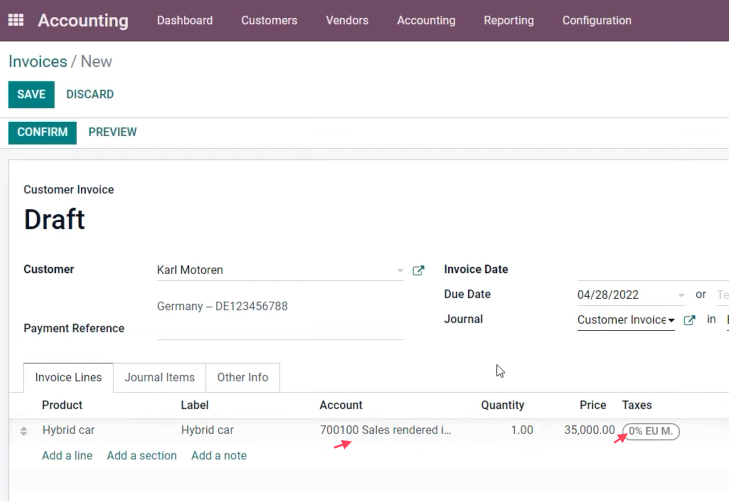Switch to the Other Info tab
729x501 pixels.
243,377
